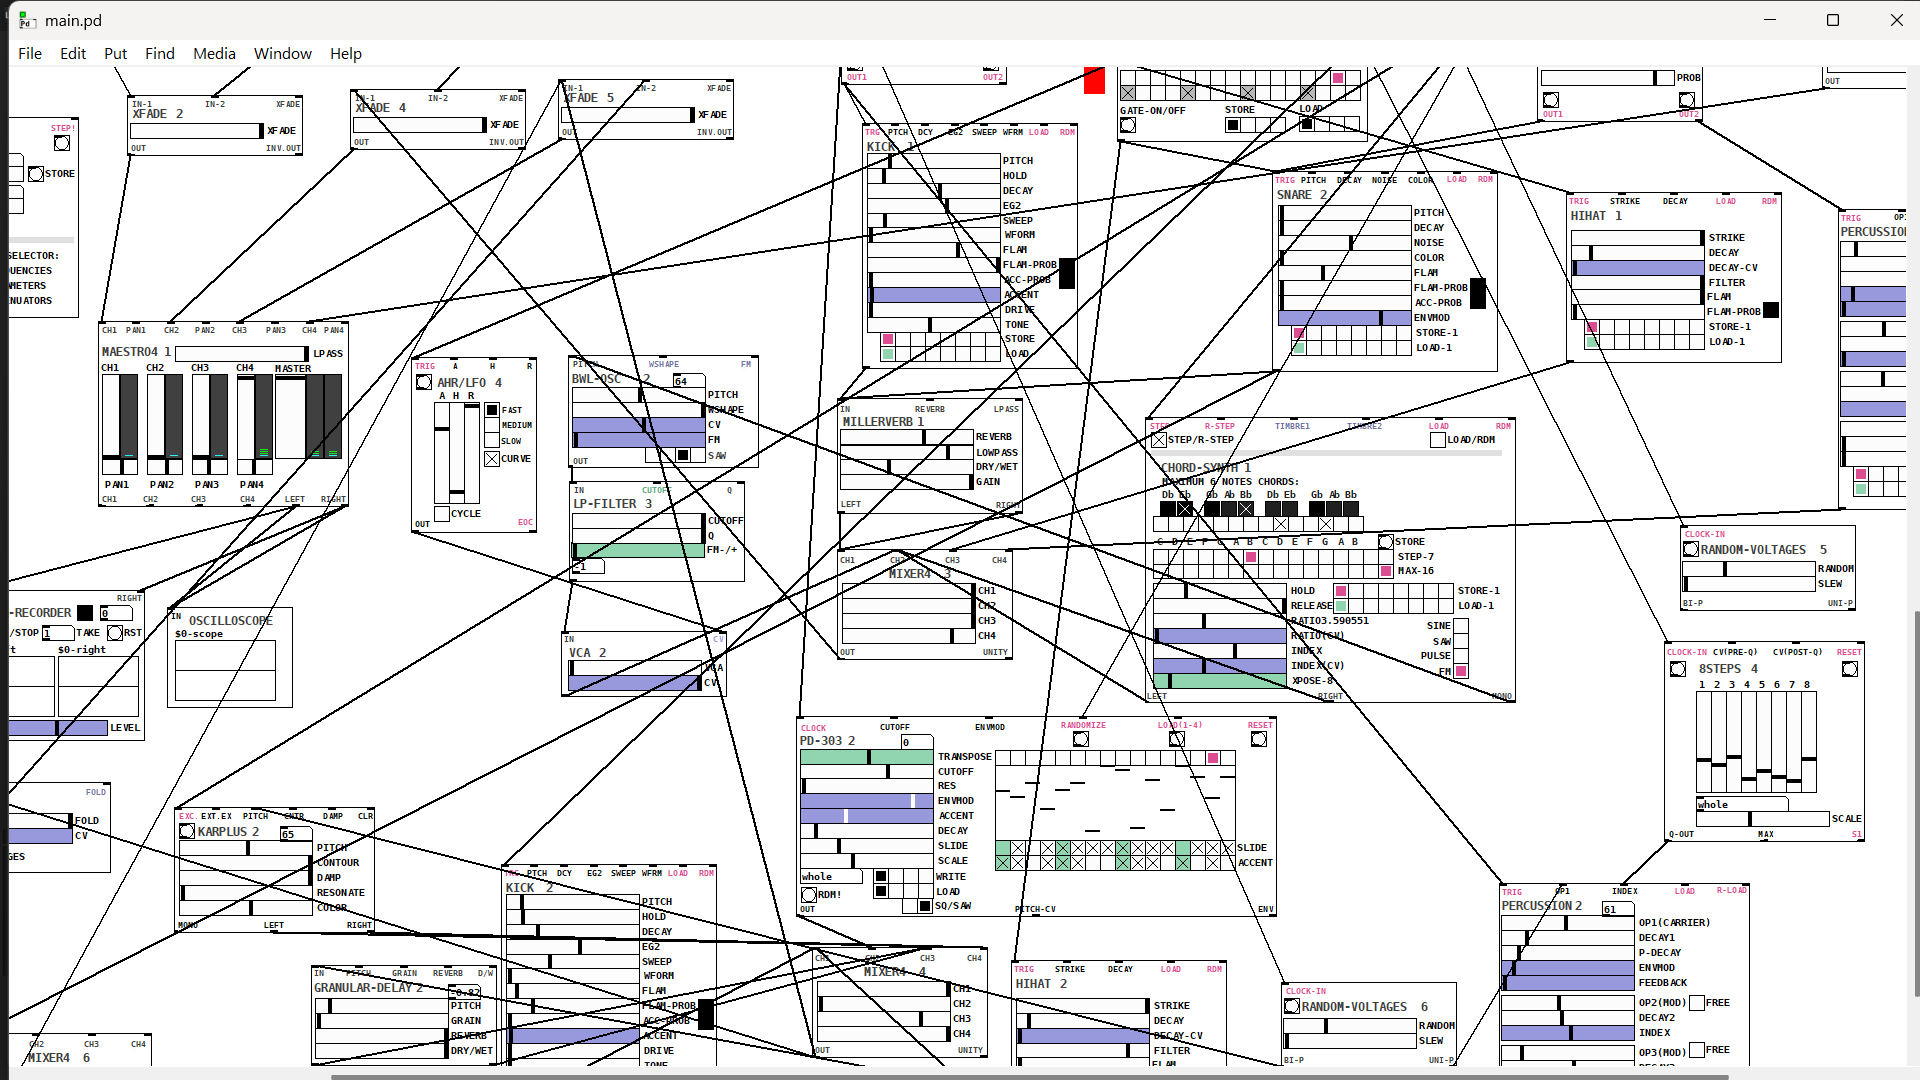Click the 'whole' symbol box in 8STEPS 4
Screen dimensions: 1920x1080
tap(1742, 804)
